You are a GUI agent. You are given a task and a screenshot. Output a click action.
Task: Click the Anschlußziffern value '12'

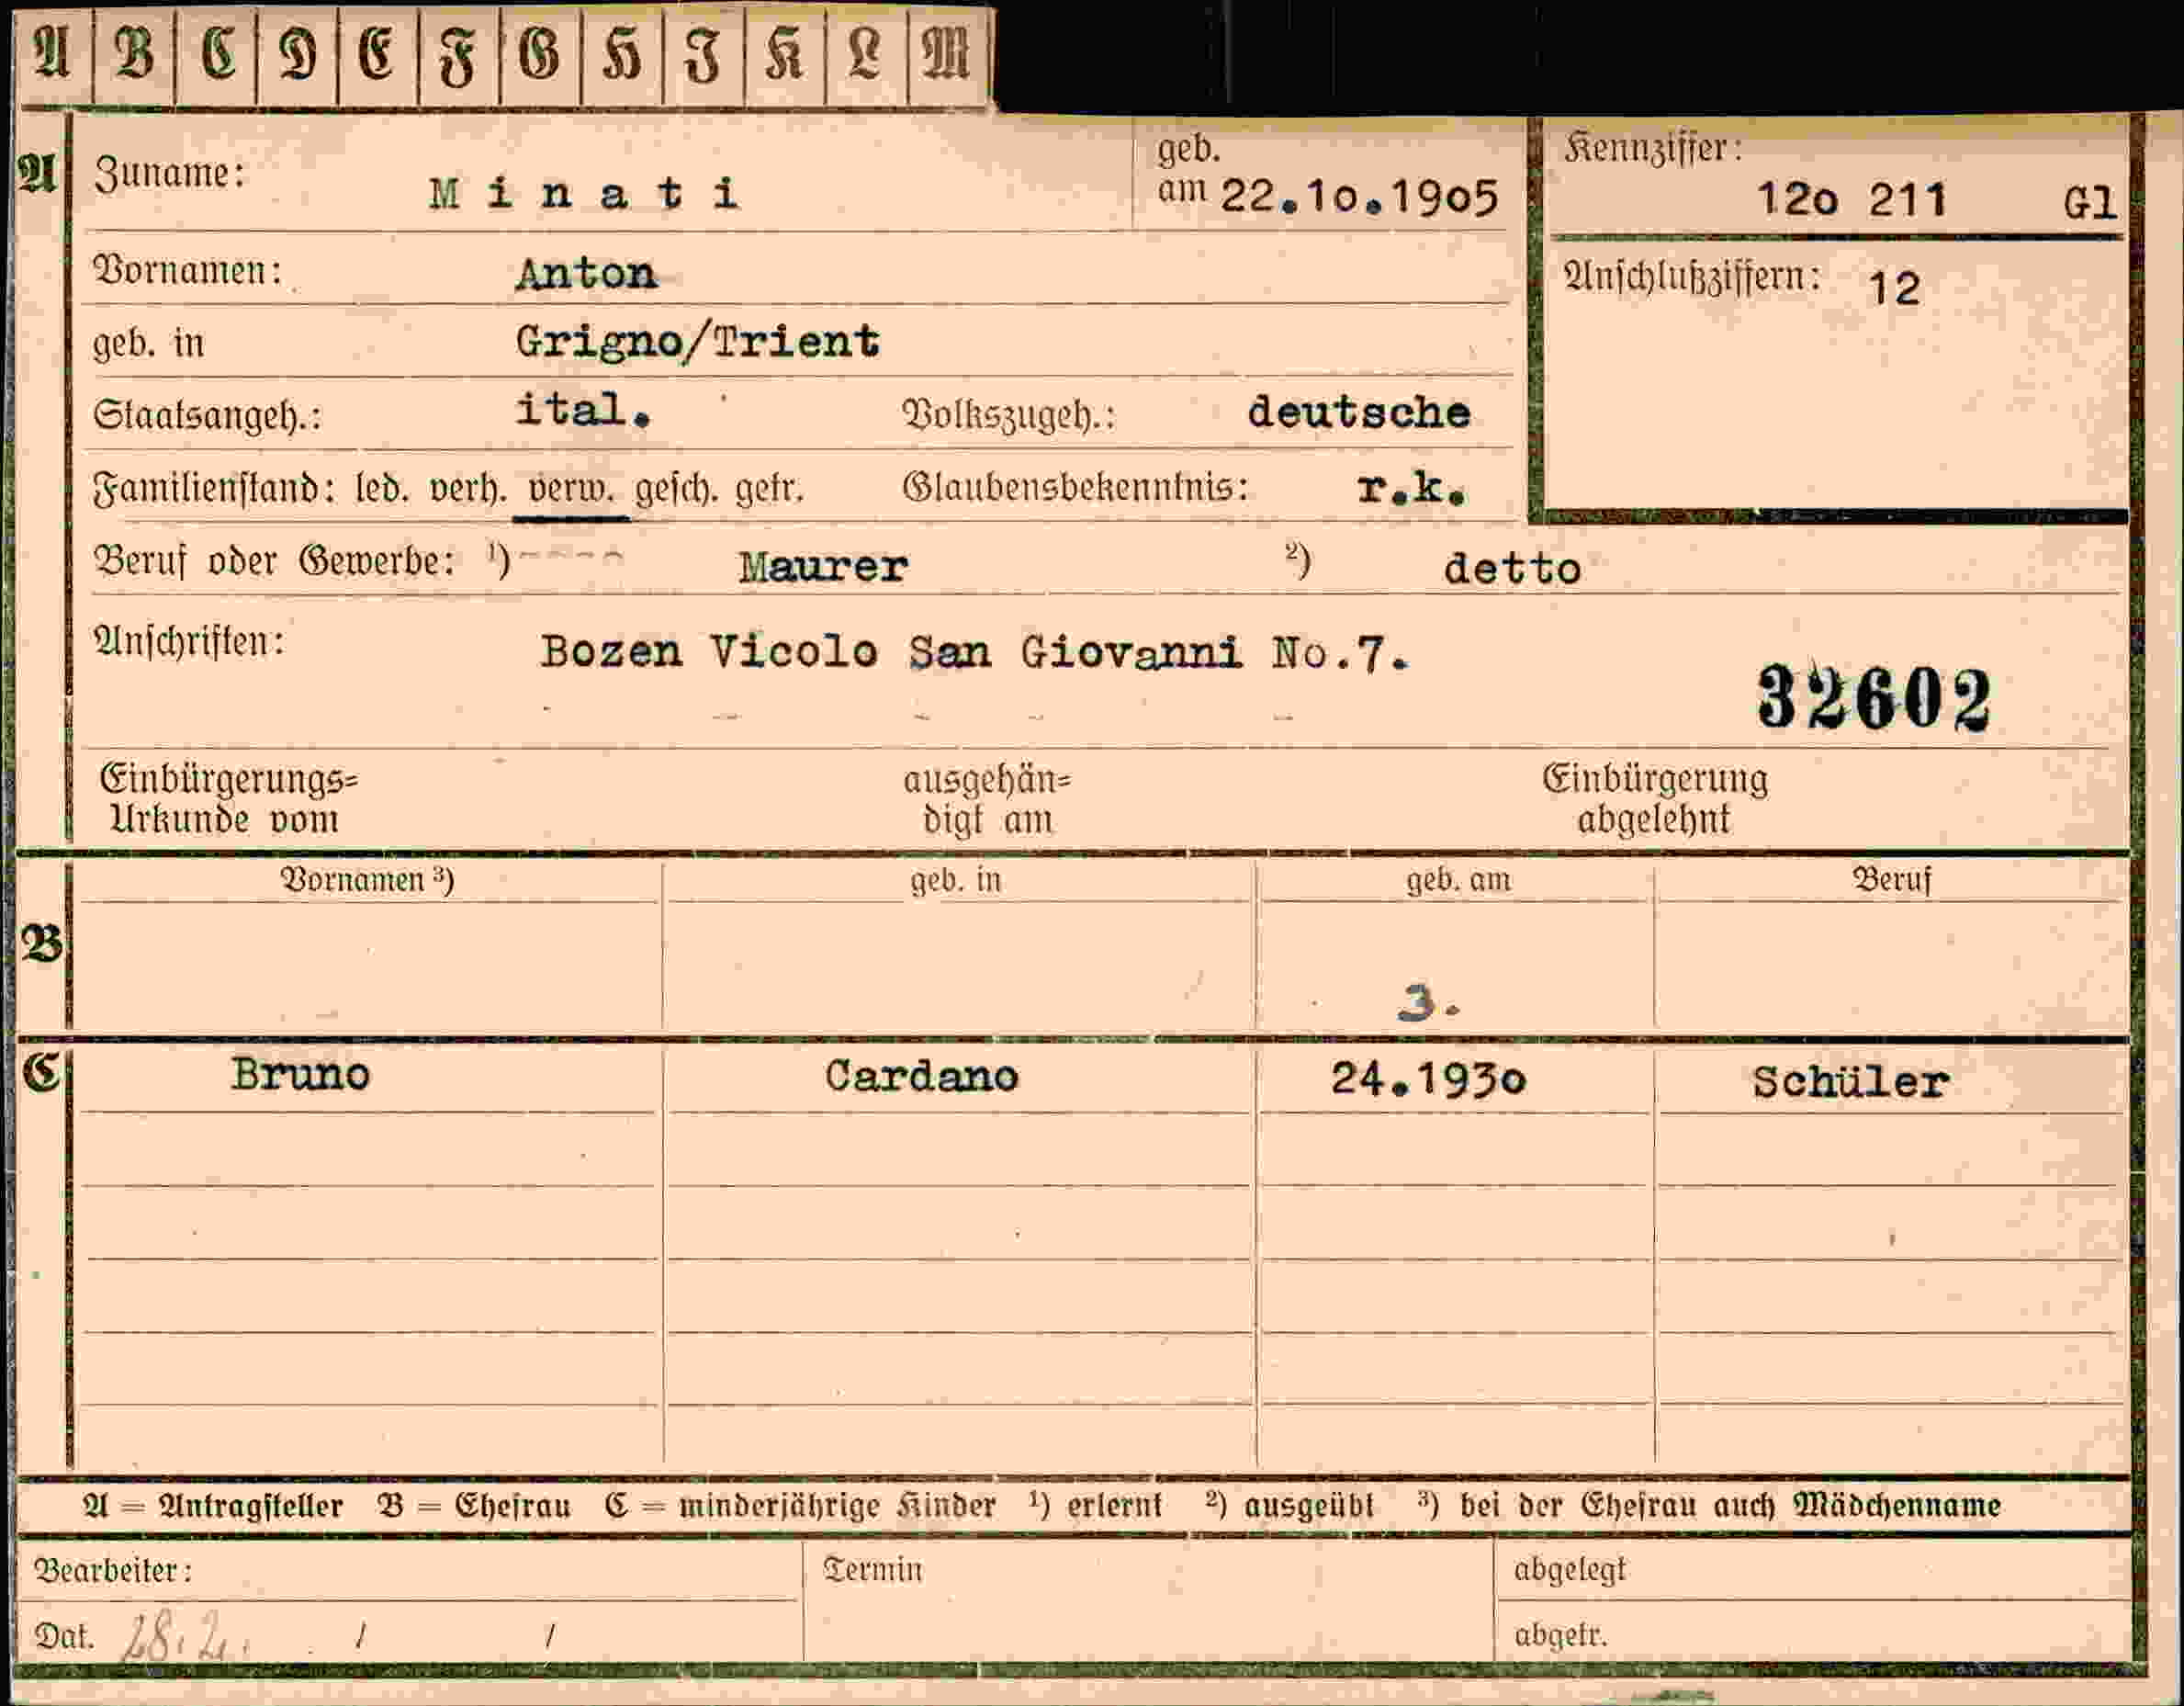[1894, 289]
